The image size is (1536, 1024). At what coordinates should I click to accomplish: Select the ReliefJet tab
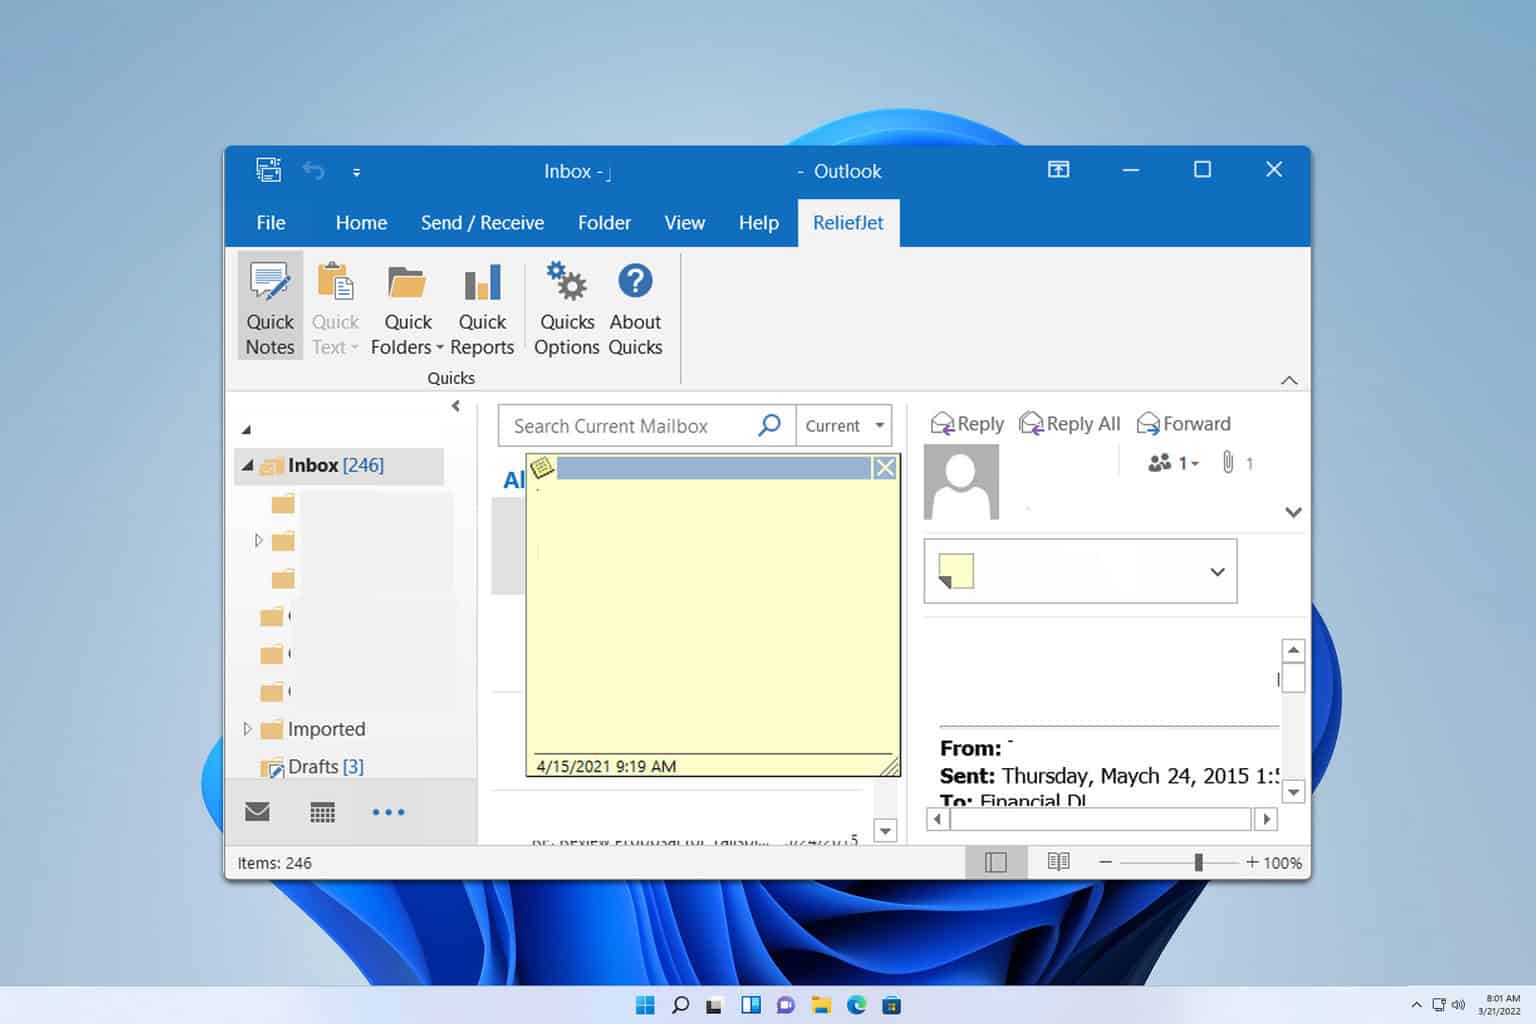click(848, 222)
